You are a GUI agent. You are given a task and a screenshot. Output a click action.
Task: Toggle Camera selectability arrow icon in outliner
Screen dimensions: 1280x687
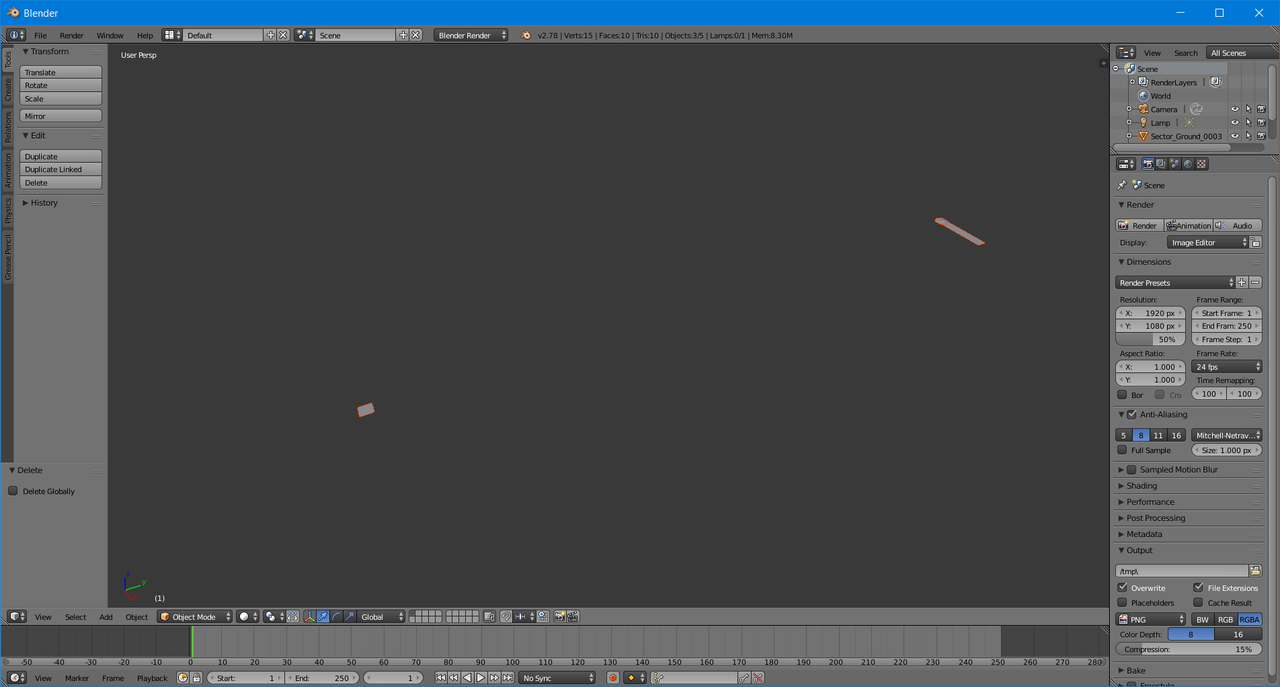[1248, 109]
